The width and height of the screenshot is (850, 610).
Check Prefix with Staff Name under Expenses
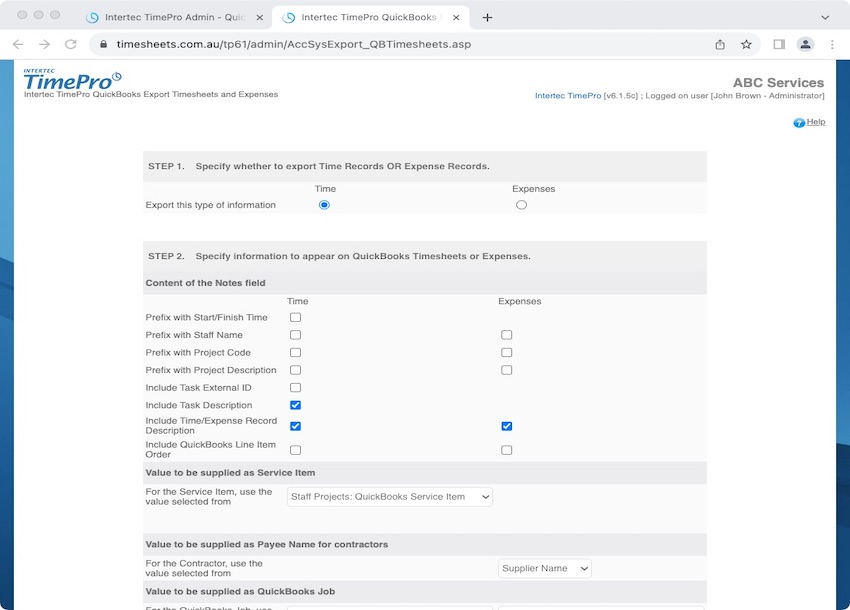coord(506,335)
